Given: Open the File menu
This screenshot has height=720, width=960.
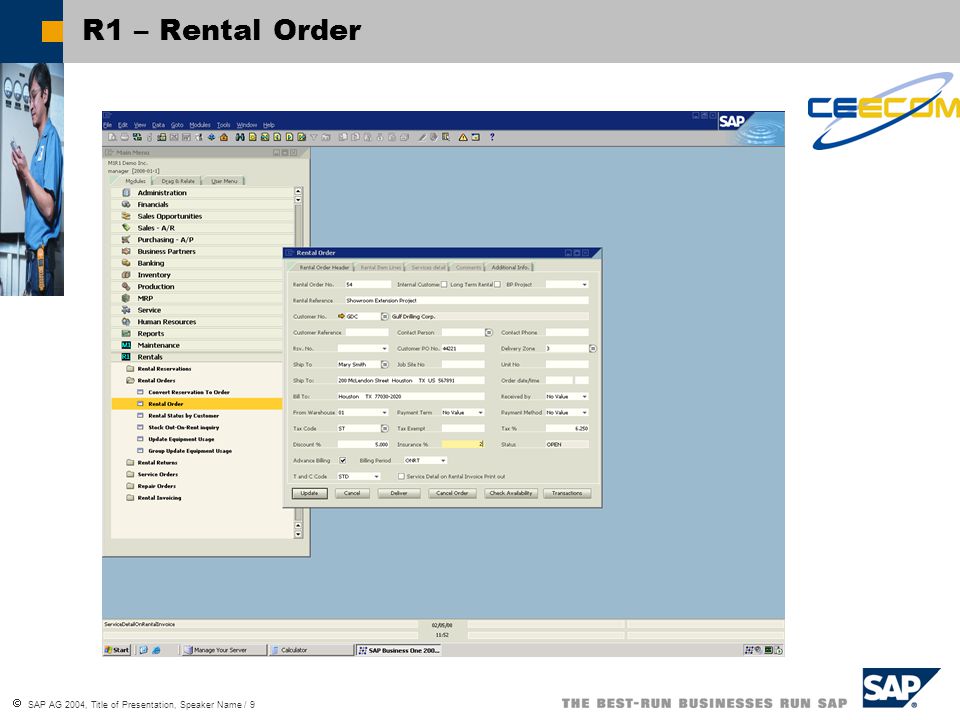Looking at the screenshot, I should coord(108,124).
